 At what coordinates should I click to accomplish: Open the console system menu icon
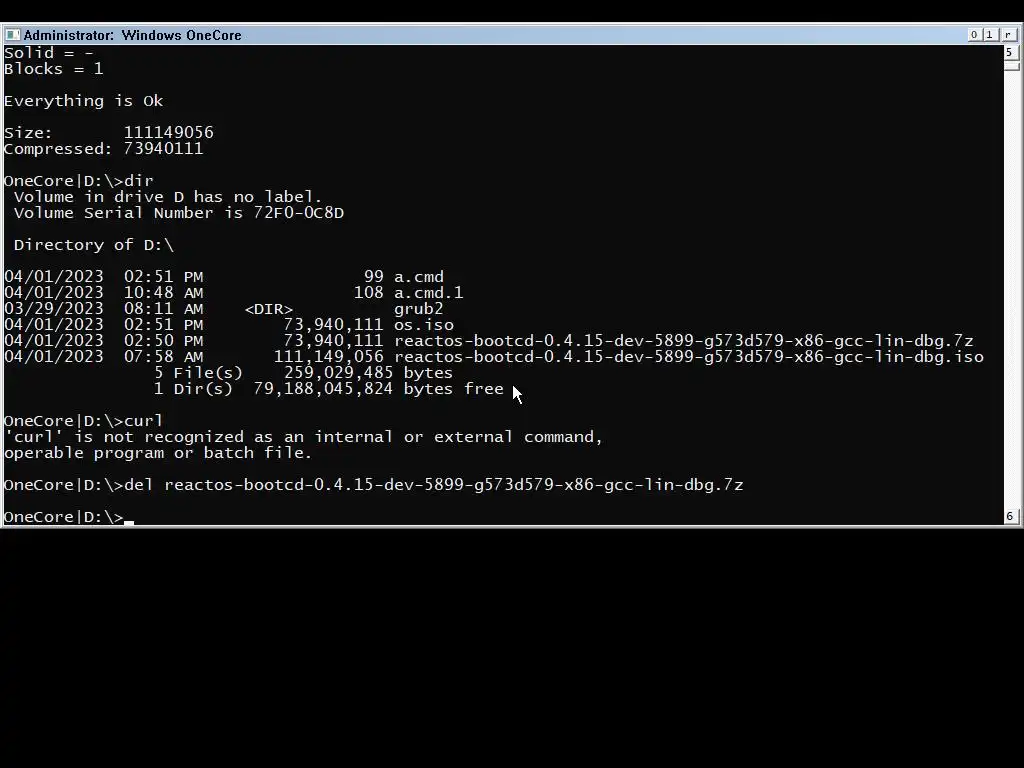[12, 35]
